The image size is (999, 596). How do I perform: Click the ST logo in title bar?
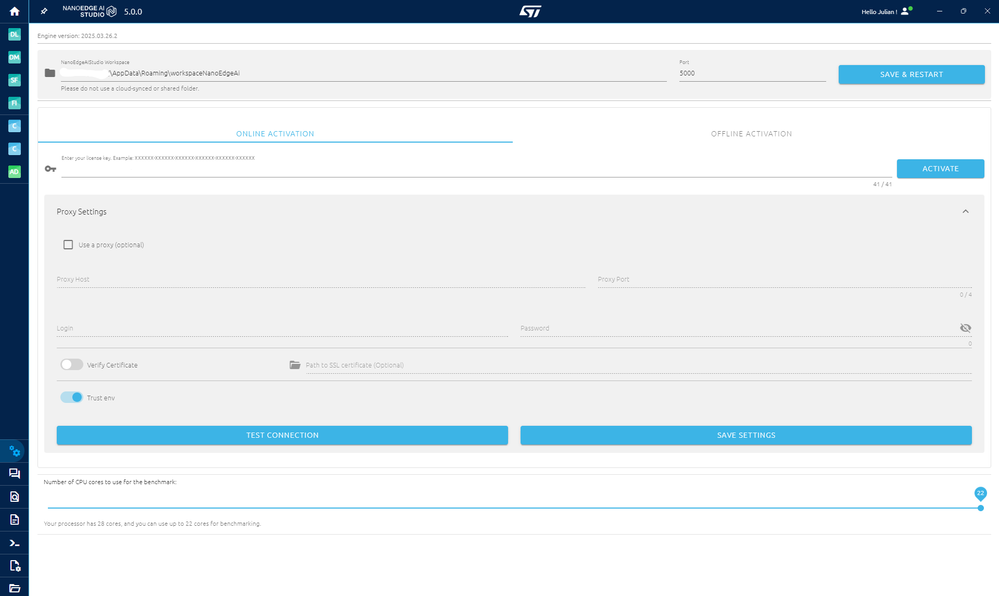pos(530,11)
